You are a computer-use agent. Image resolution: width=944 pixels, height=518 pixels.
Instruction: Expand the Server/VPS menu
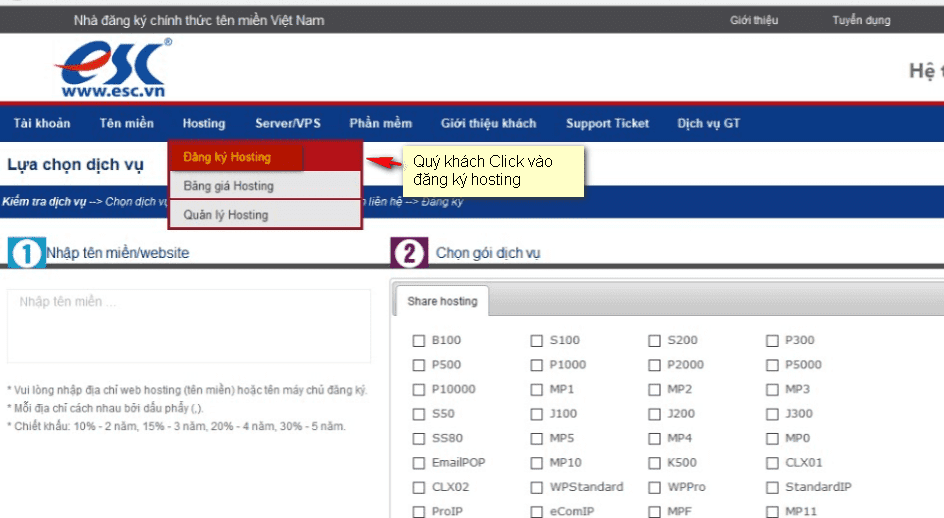tap(288, 123)
